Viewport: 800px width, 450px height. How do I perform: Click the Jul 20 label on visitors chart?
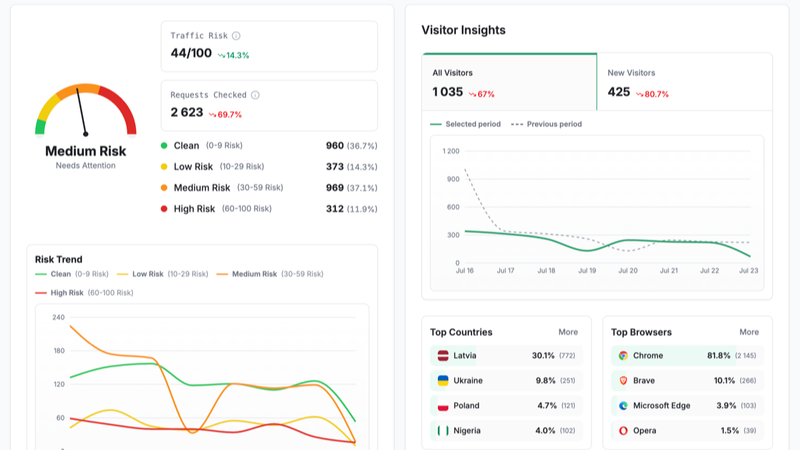(628, 271)
